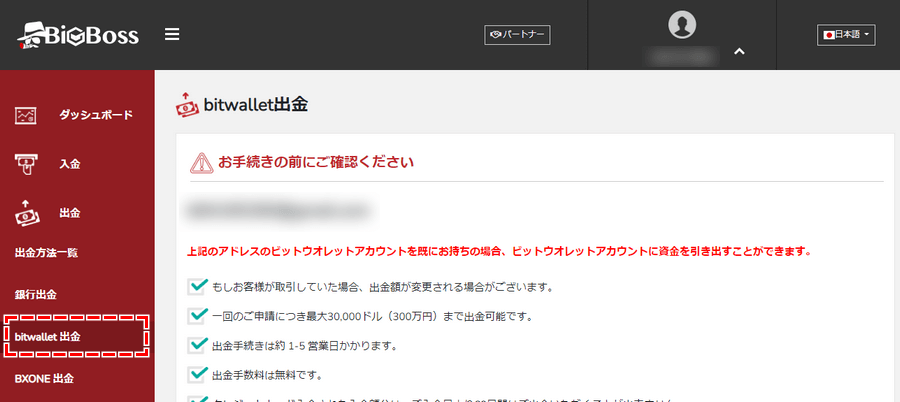Viewport: 900px width, 402px height.
Task: Collapse the account menu chevron
Action: pos(739,52)
